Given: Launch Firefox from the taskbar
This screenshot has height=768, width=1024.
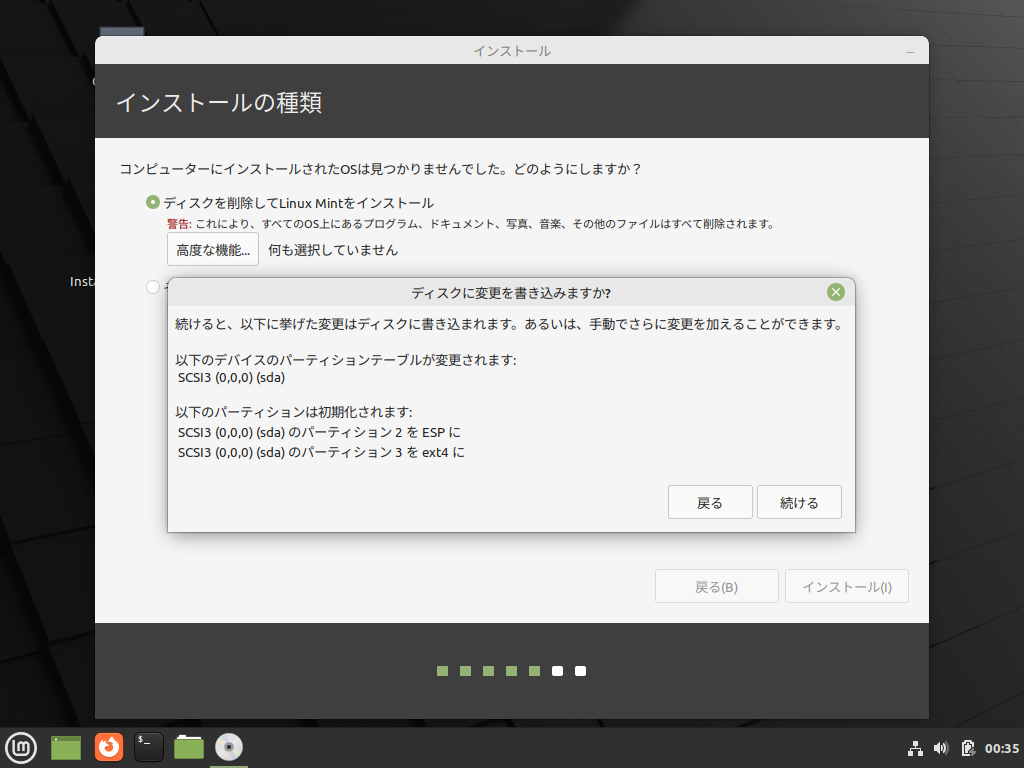Looking at the screenshot, I should 109,747.
